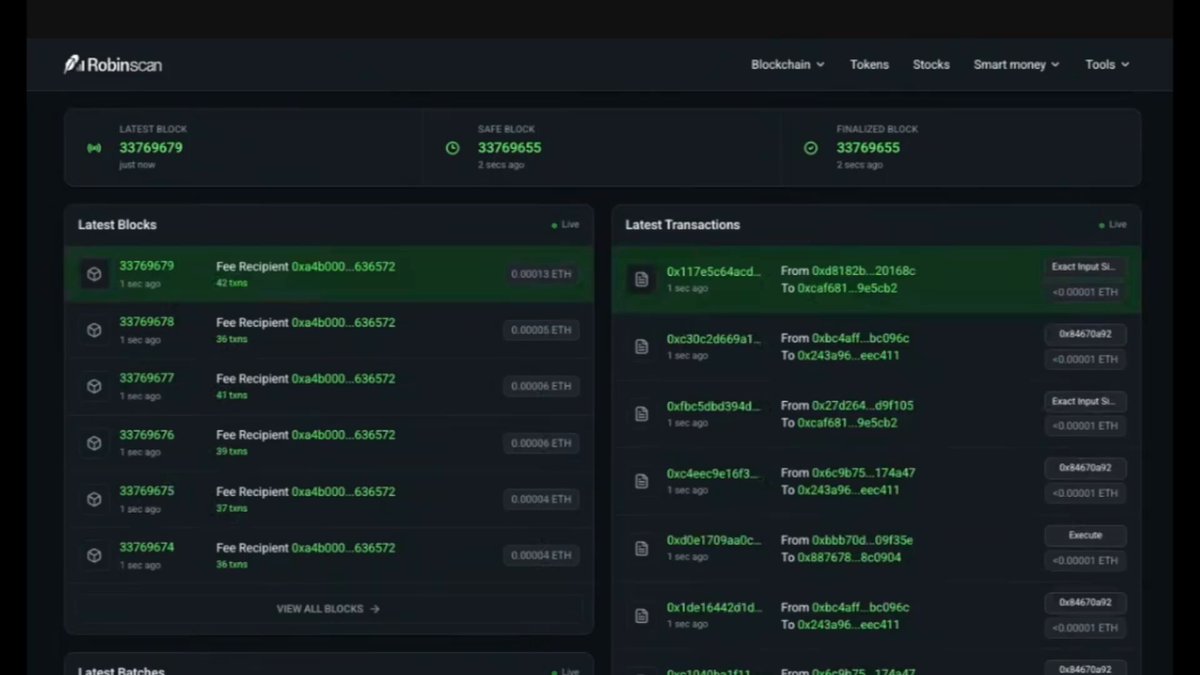Open block number 33769678 link

(x=147, y=322)
